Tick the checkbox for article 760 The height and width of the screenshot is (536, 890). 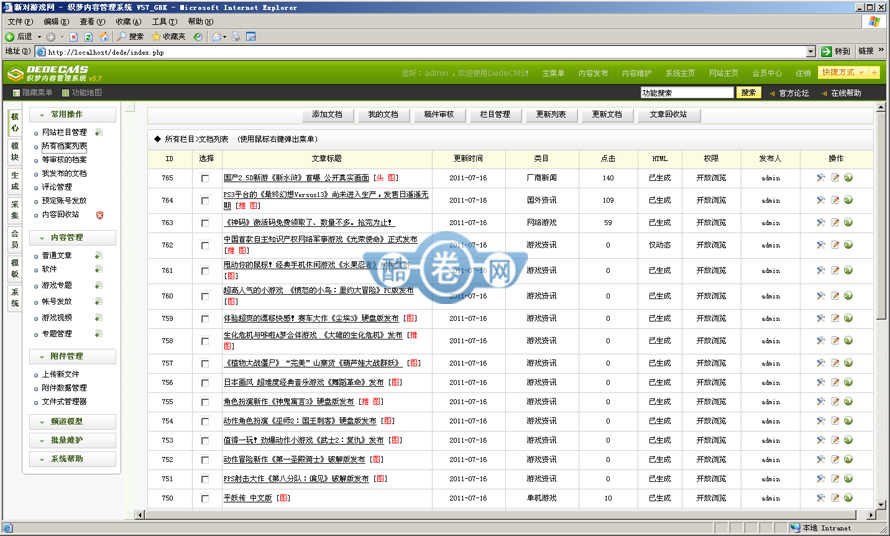[x=205, y=296]
